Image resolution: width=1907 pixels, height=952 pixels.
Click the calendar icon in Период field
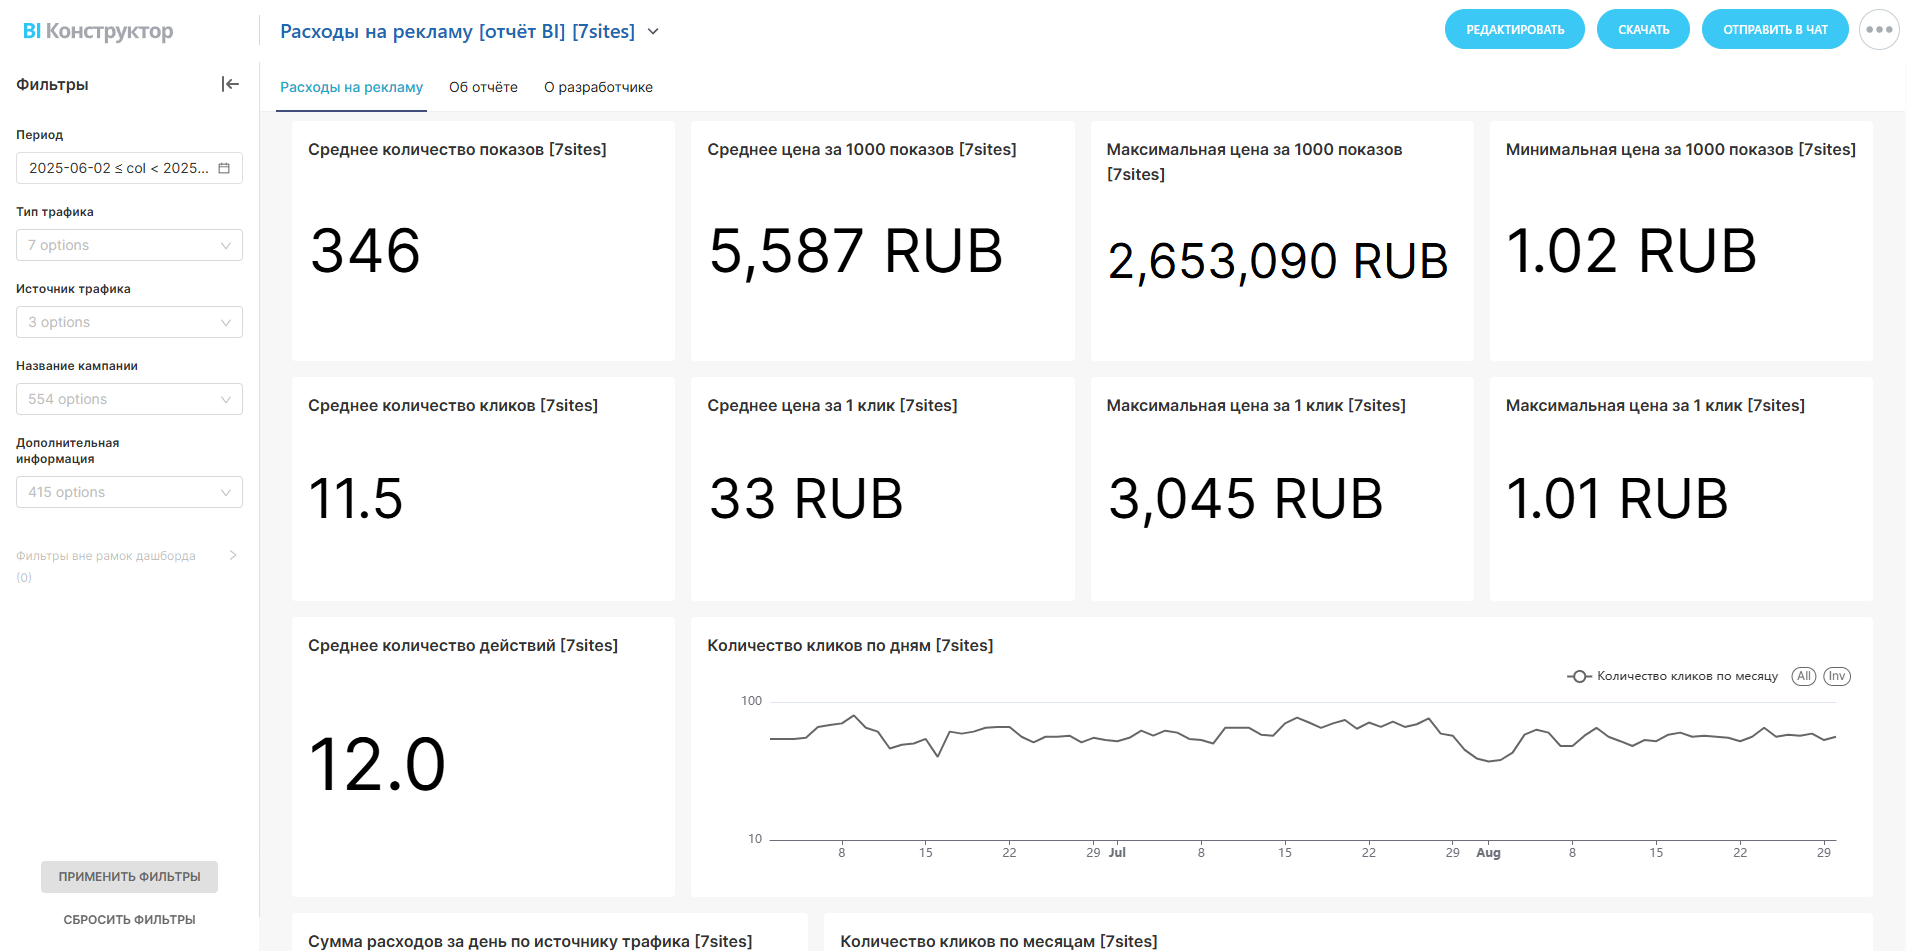(x=224, y=168)
